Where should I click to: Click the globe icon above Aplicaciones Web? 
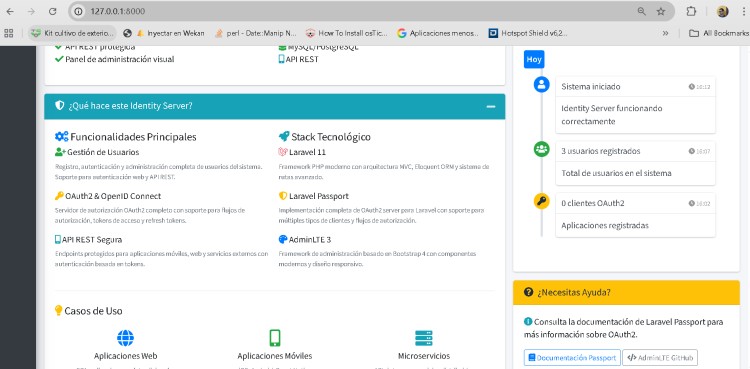point(125,338)
